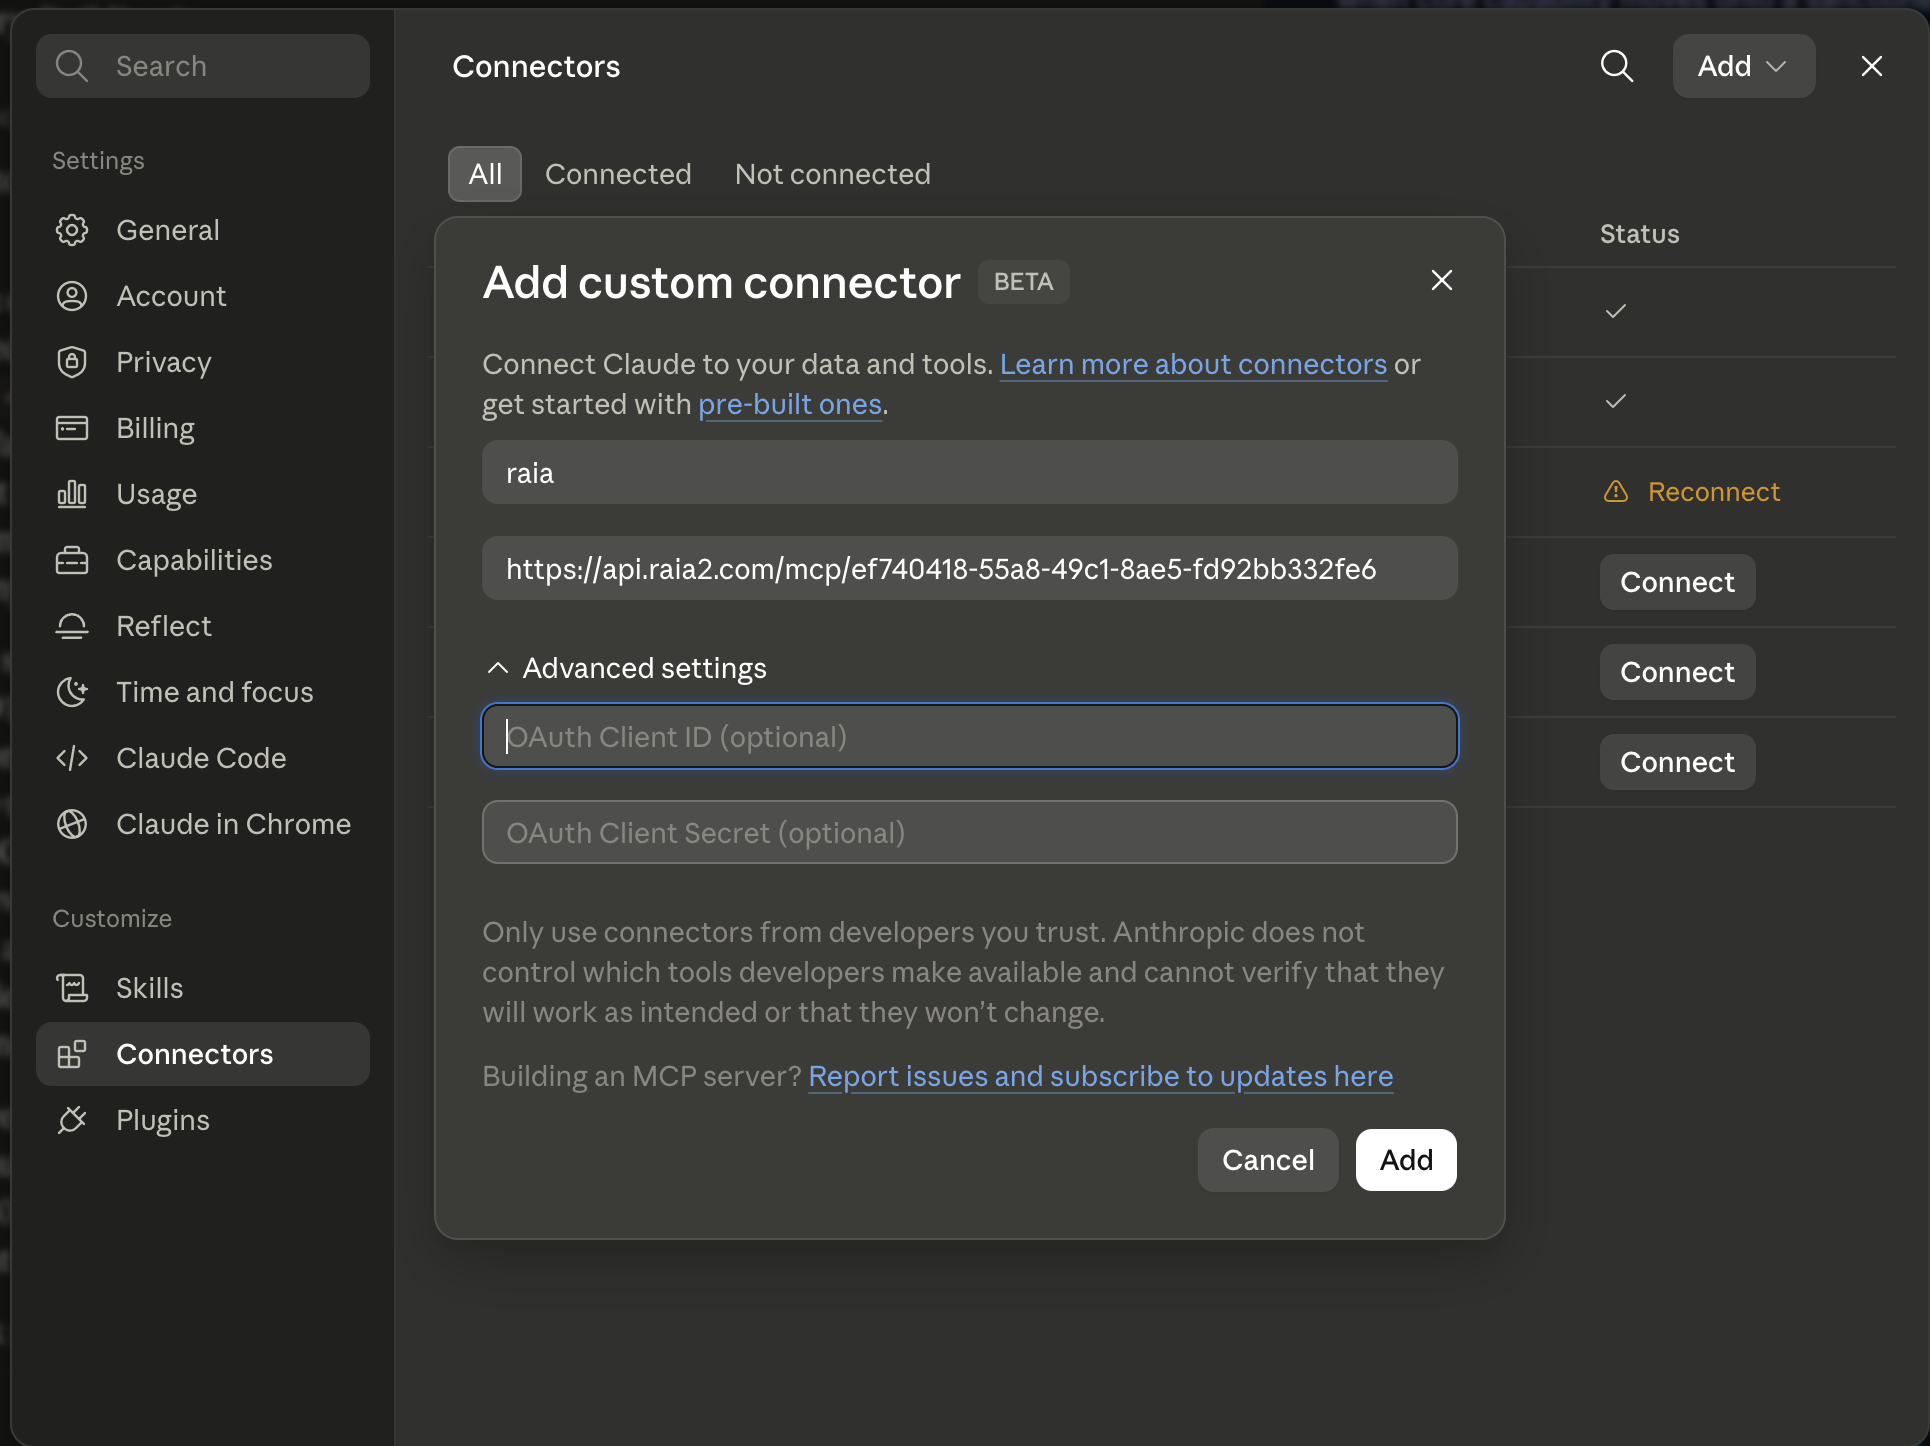Viewport: 1930px width, 1446px height.
Task: Go to Skills page
Action: (203, 988)
